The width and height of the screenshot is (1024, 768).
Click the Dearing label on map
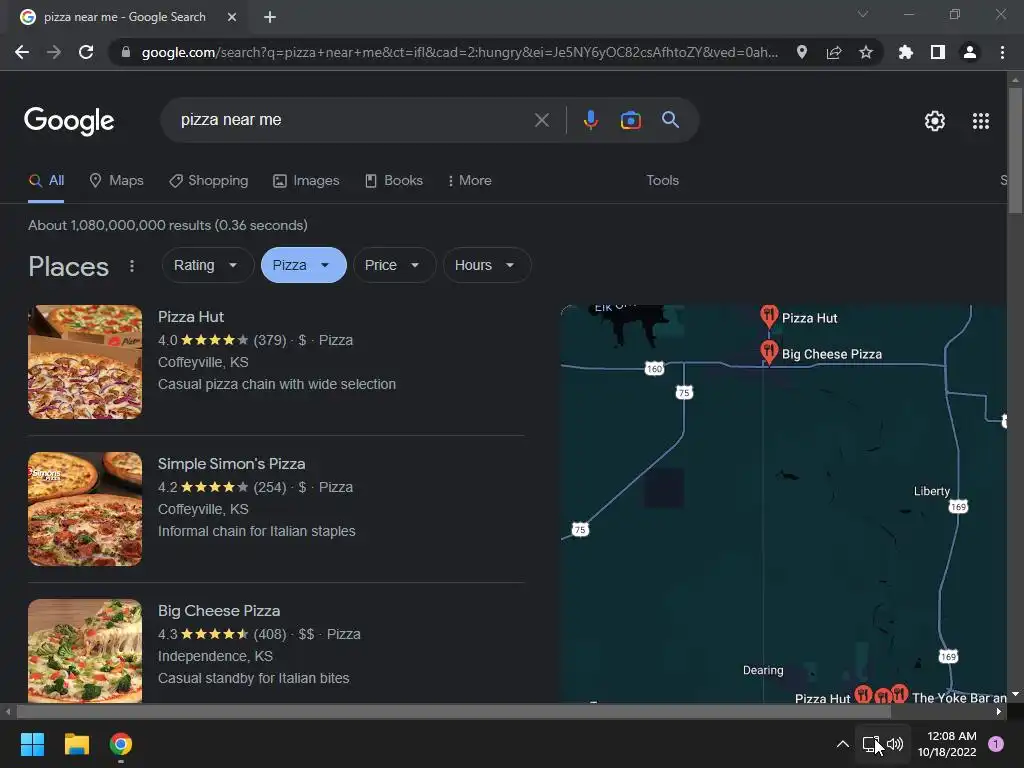[763, 670]
